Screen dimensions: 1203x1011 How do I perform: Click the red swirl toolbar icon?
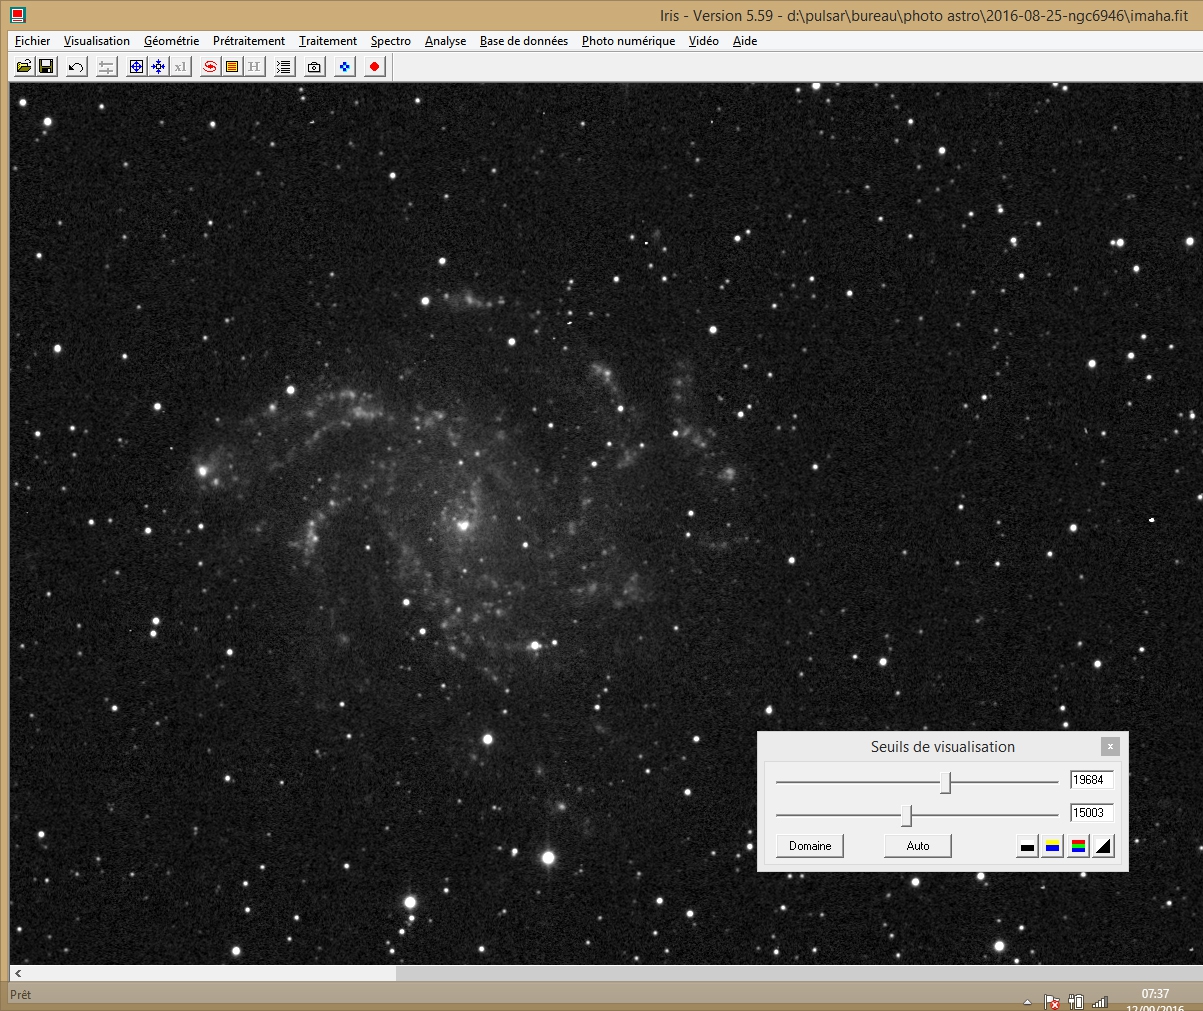pos(210,67)
